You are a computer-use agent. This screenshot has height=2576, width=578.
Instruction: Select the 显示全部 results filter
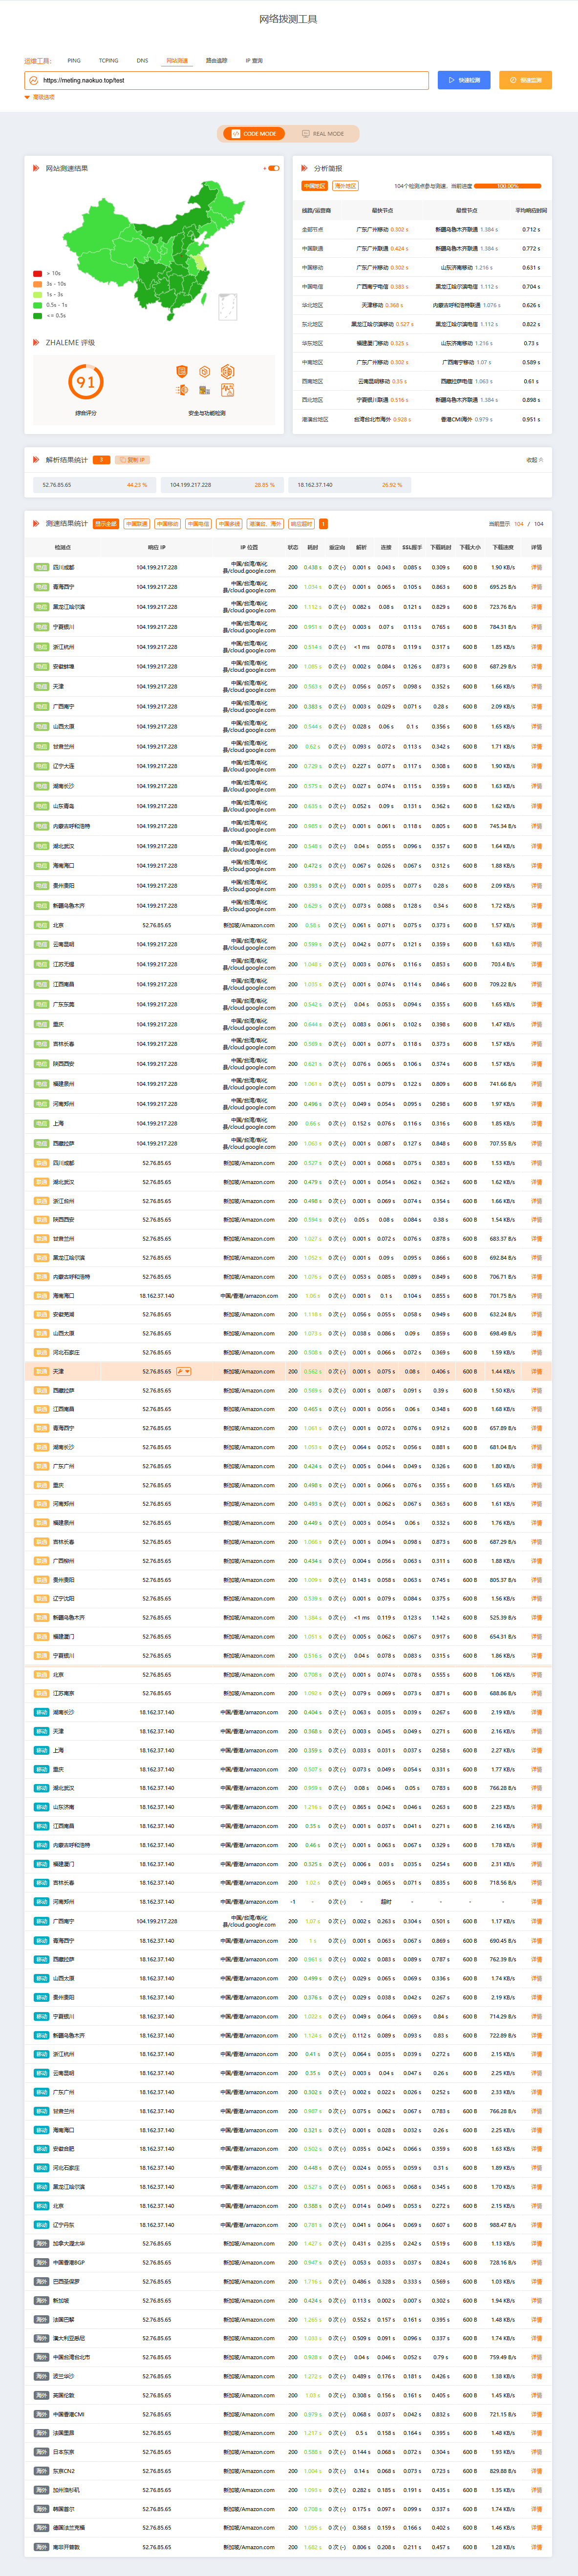106,524
